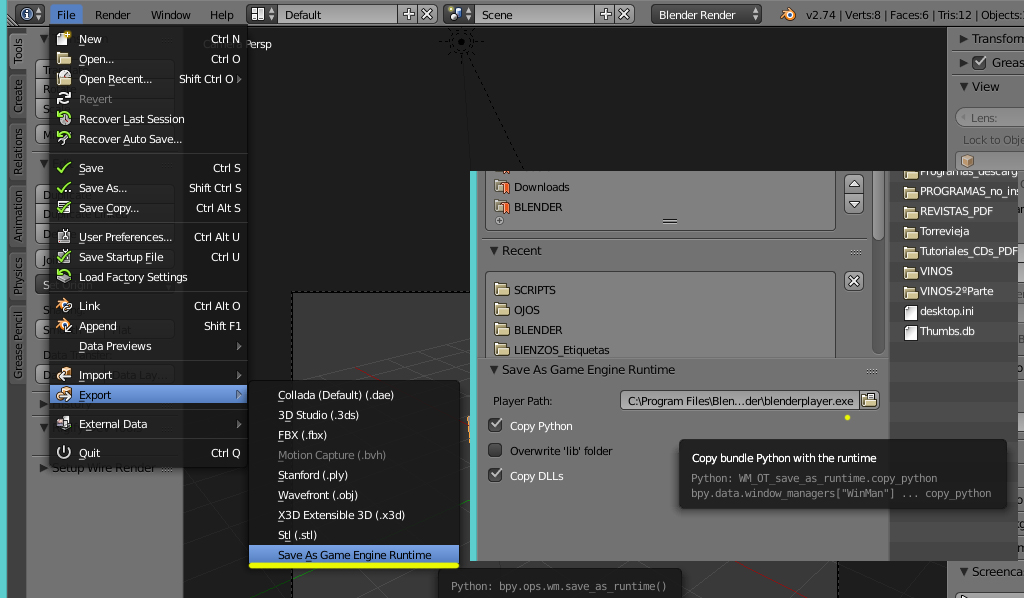1024x598 pixels.
Task: Click Save in the File menu
Action: click(148, 168)
